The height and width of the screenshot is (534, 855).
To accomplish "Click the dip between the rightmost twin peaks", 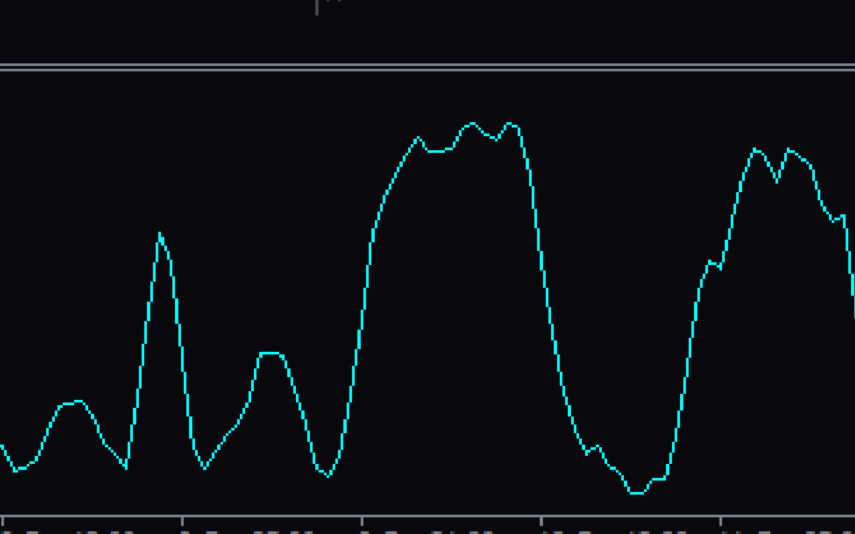I will pyautogui.click(x=777, y=181).
